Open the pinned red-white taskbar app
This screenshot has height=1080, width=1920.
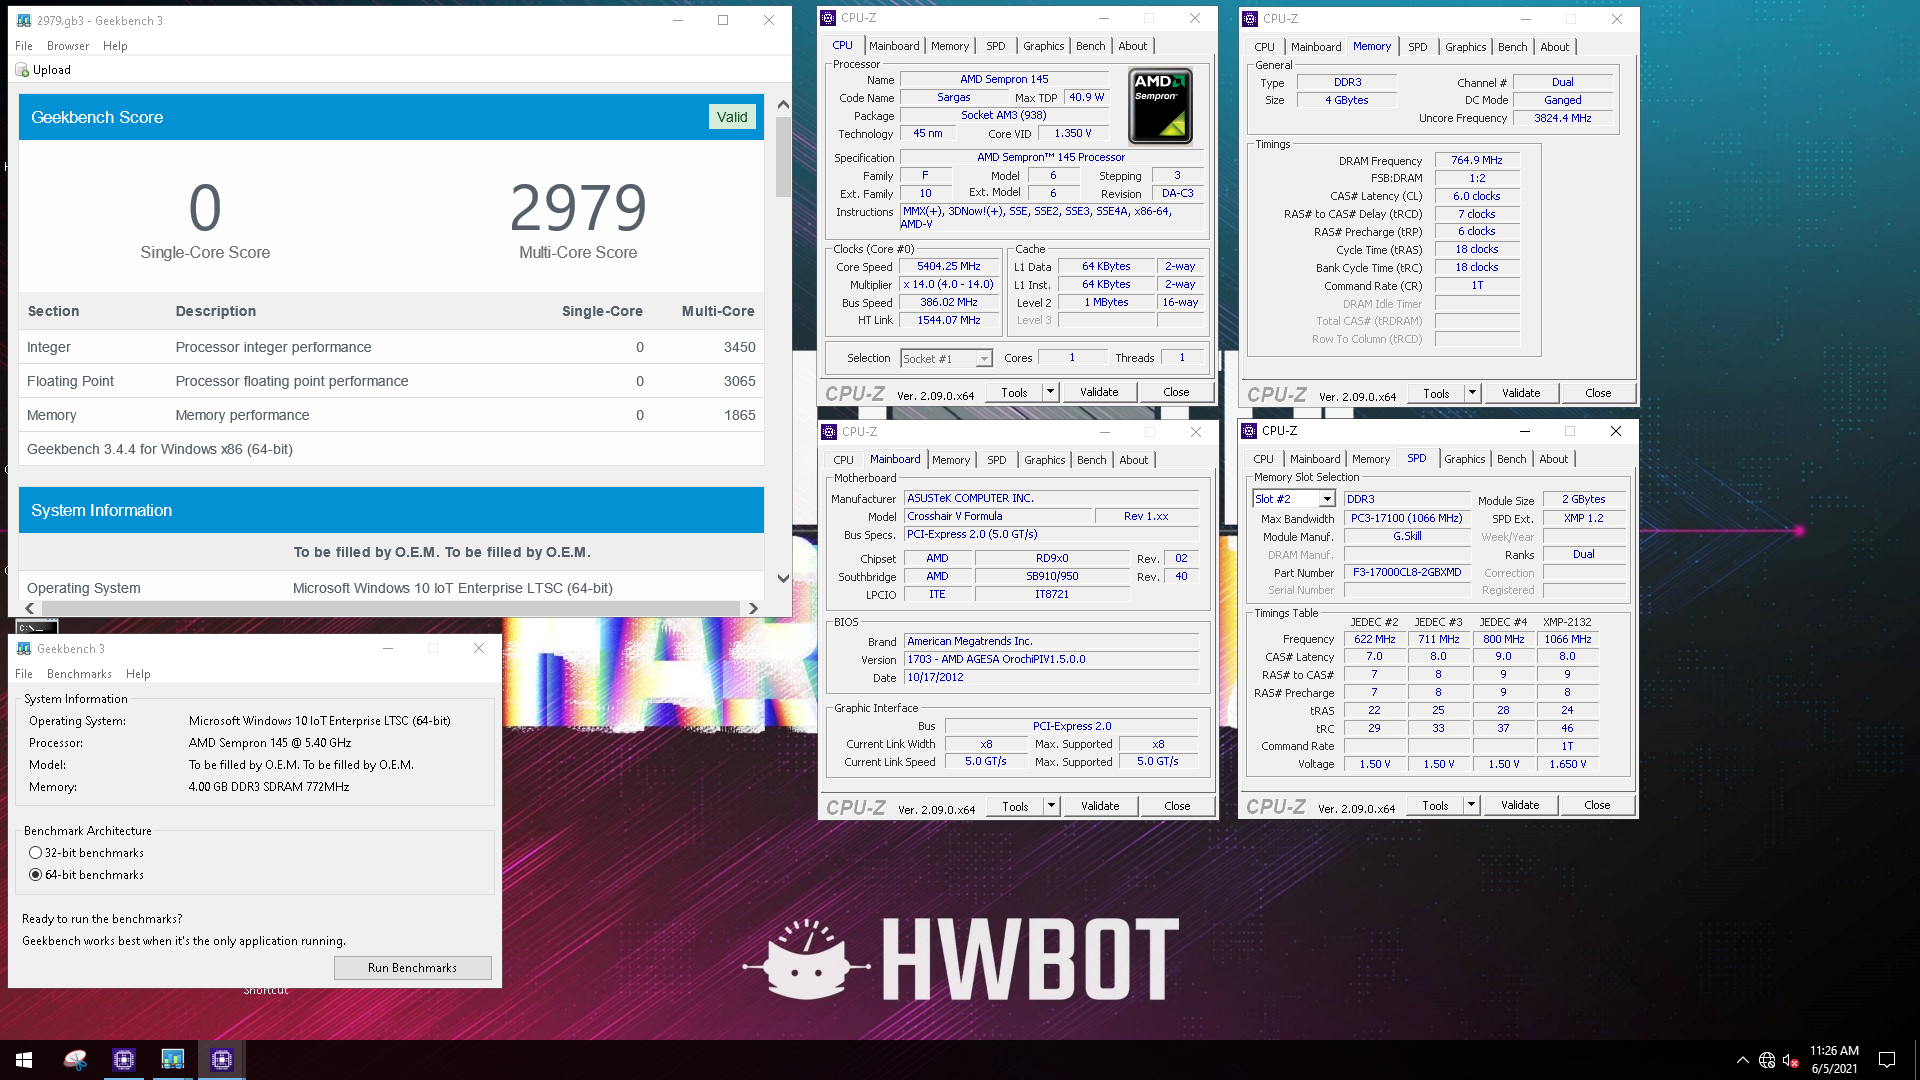pos(75,1059)
